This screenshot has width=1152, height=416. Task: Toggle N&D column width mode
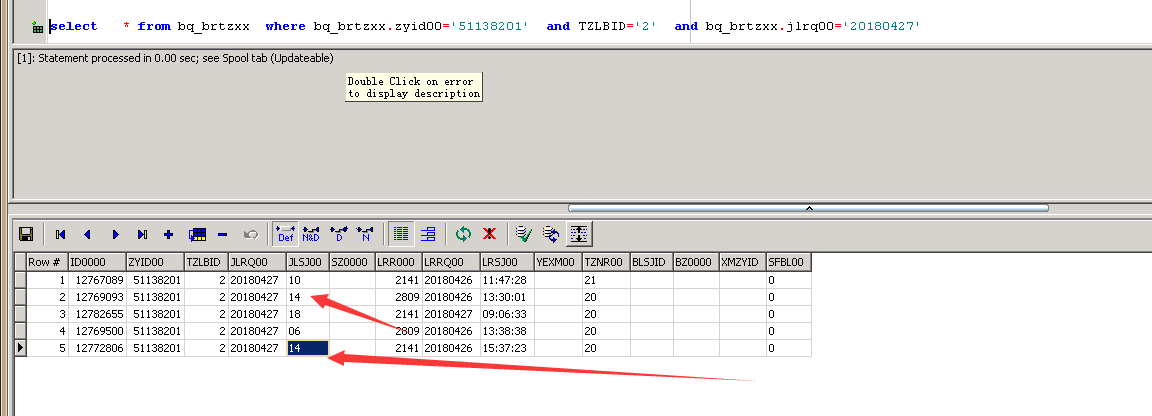coord(311,234)
